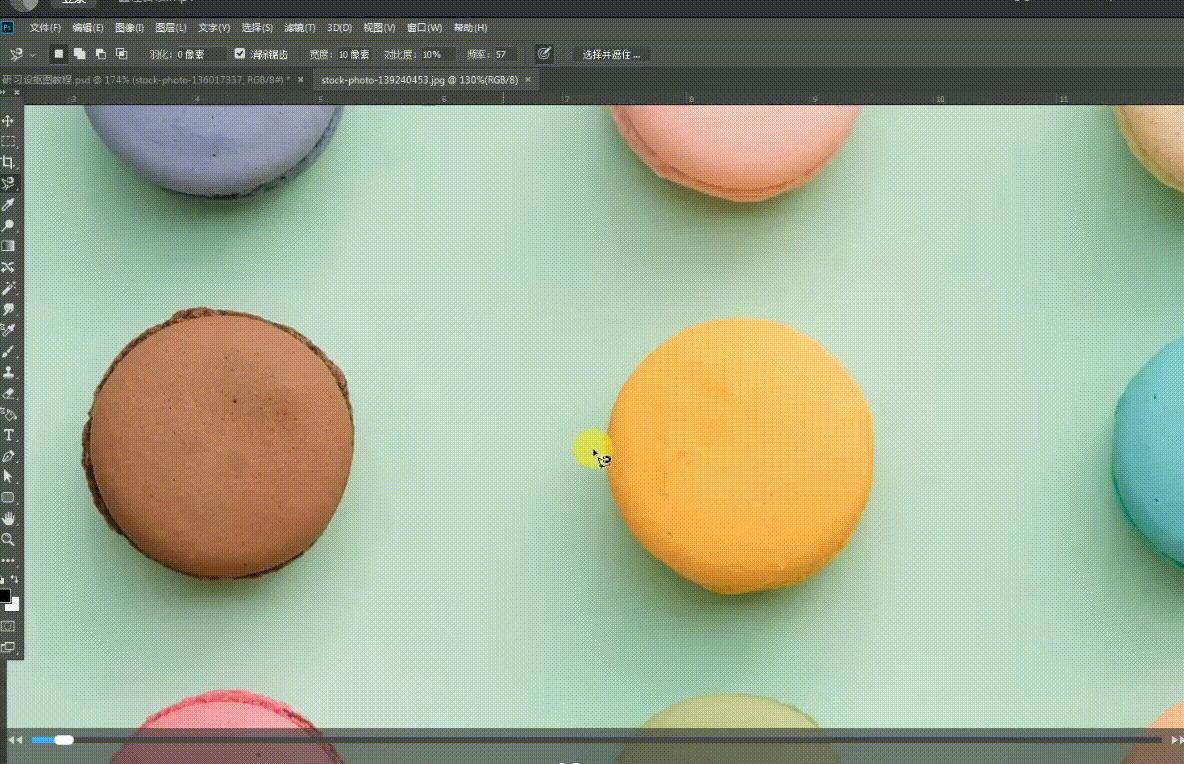Image resolution: width=1184 pixels, height=764 pixels.
Task: Toggle the tablet pen pressure button
Action: [x=544, y=54]
